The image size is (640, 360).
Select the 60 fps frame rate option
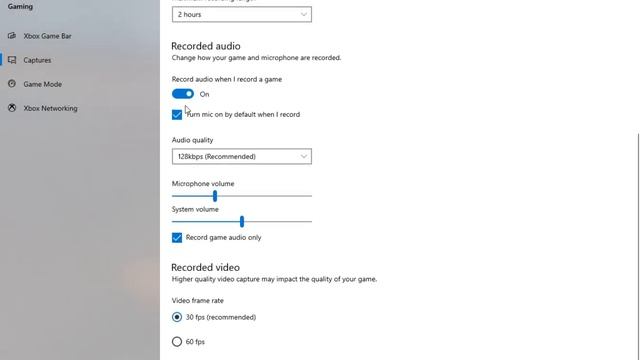click(177, 342)
